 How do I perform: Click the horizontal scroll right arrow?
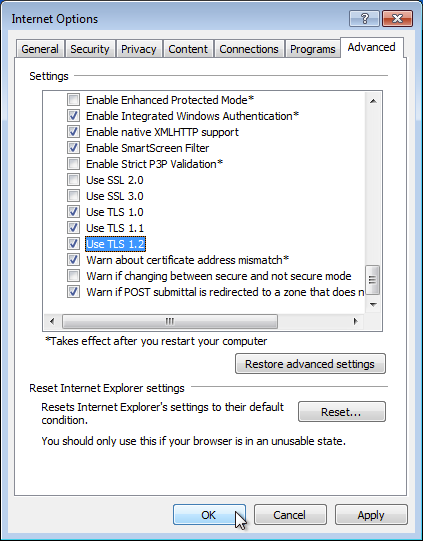(355, 322)
